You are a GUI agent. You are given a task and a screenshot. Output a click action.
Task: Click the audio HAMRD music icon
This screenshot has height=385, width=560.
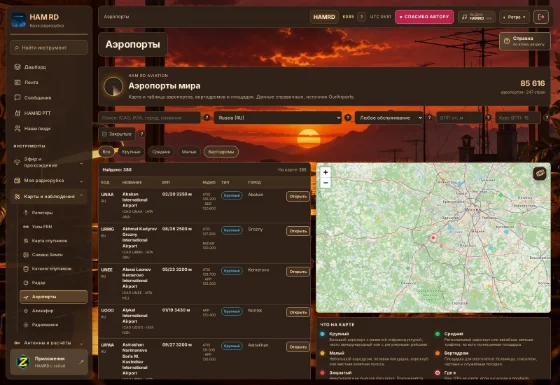(x=465, y=17)
